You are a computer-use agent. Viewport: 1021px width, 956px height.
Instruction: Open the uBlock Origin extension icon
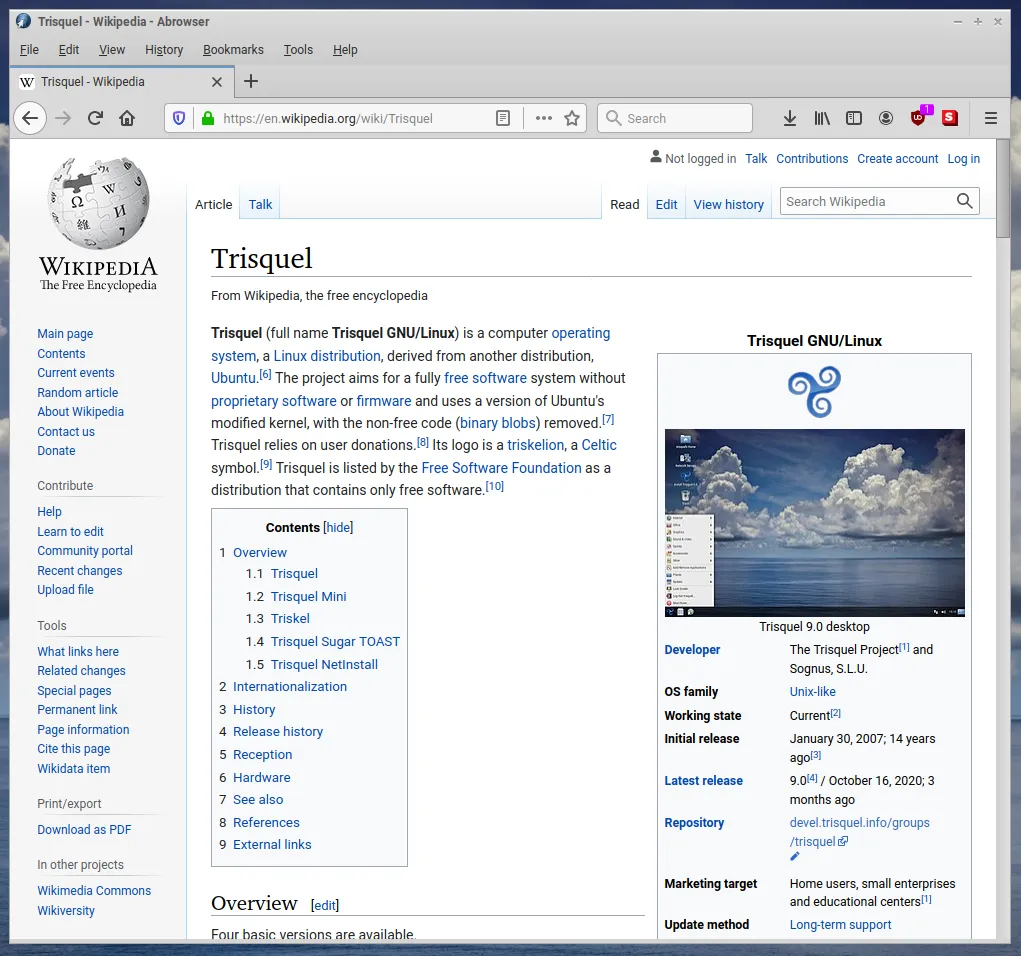click(917, 118)
